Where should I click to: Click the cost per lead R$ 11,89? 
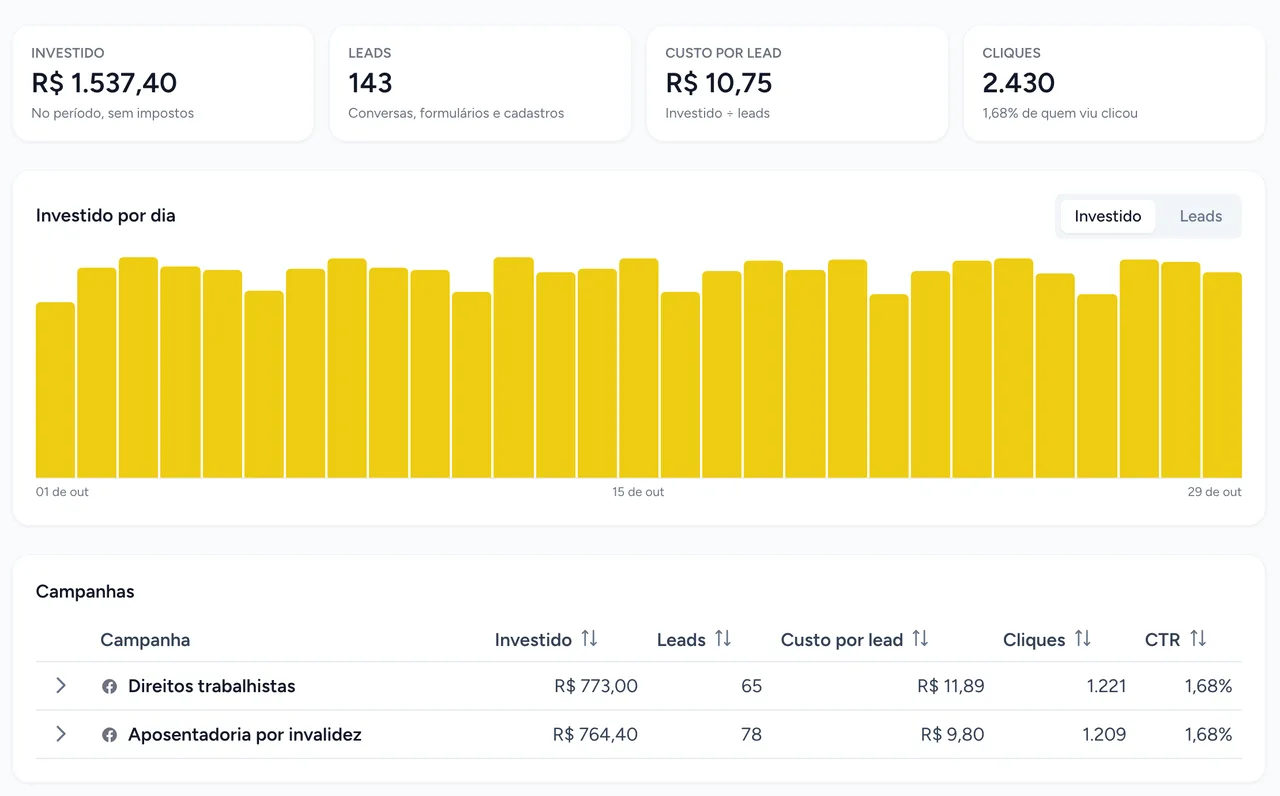[x=951, y=686]
